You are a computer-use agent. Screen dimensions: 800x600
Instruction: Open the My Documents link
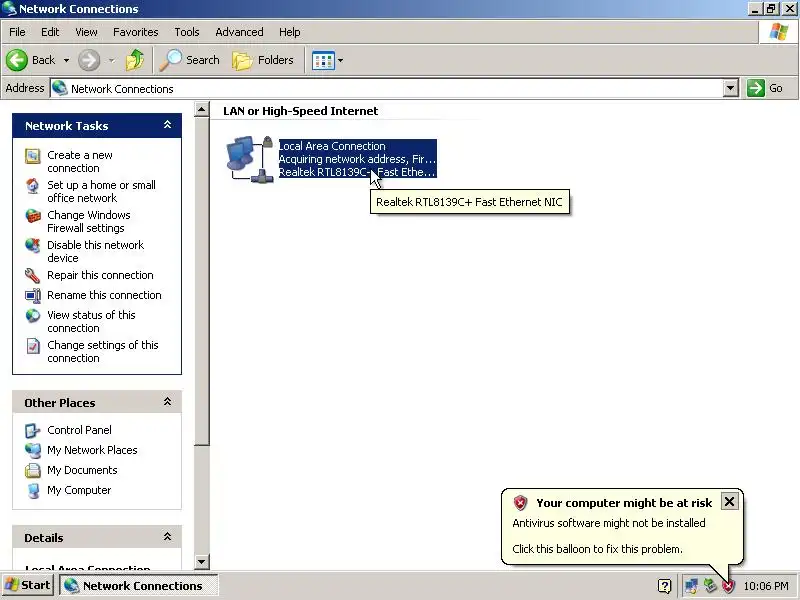point(82,470)
